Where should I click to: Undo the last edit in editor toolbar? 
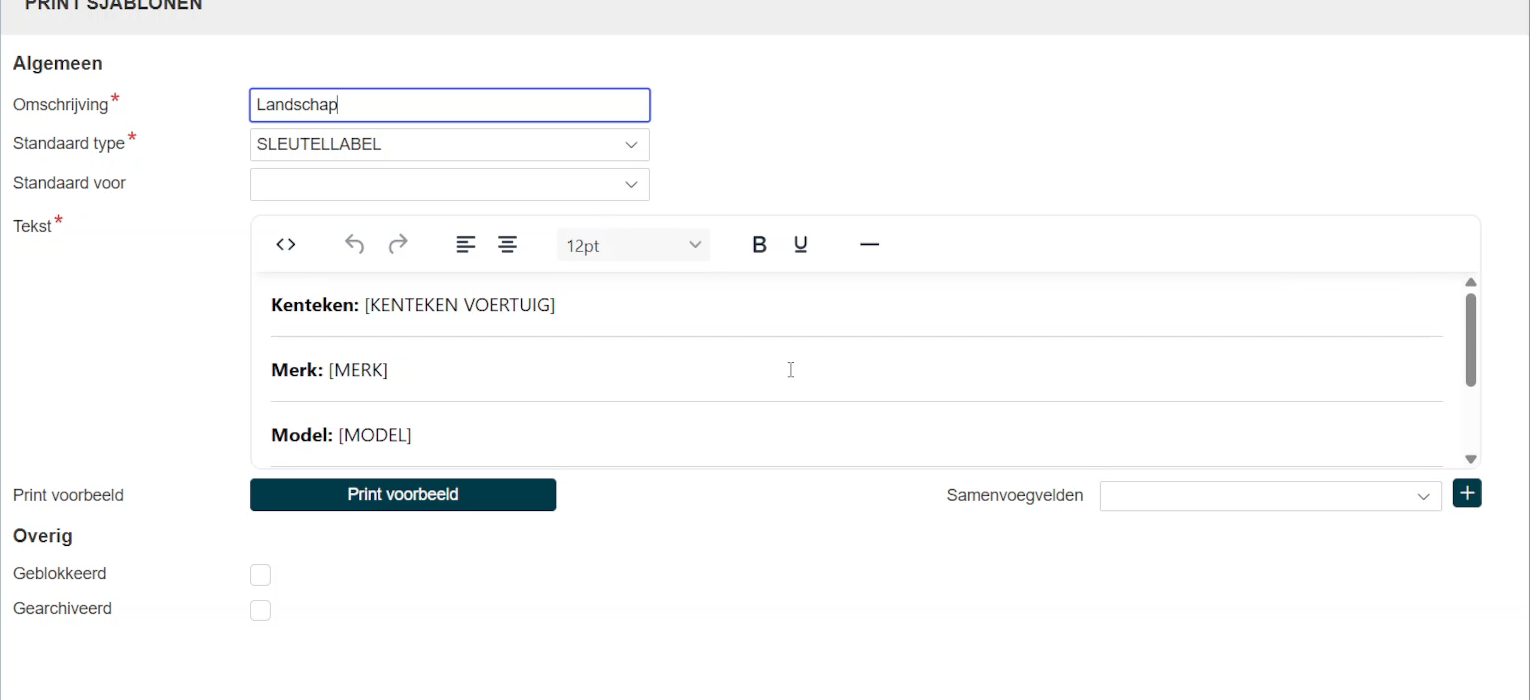click(x=354, y=245)
